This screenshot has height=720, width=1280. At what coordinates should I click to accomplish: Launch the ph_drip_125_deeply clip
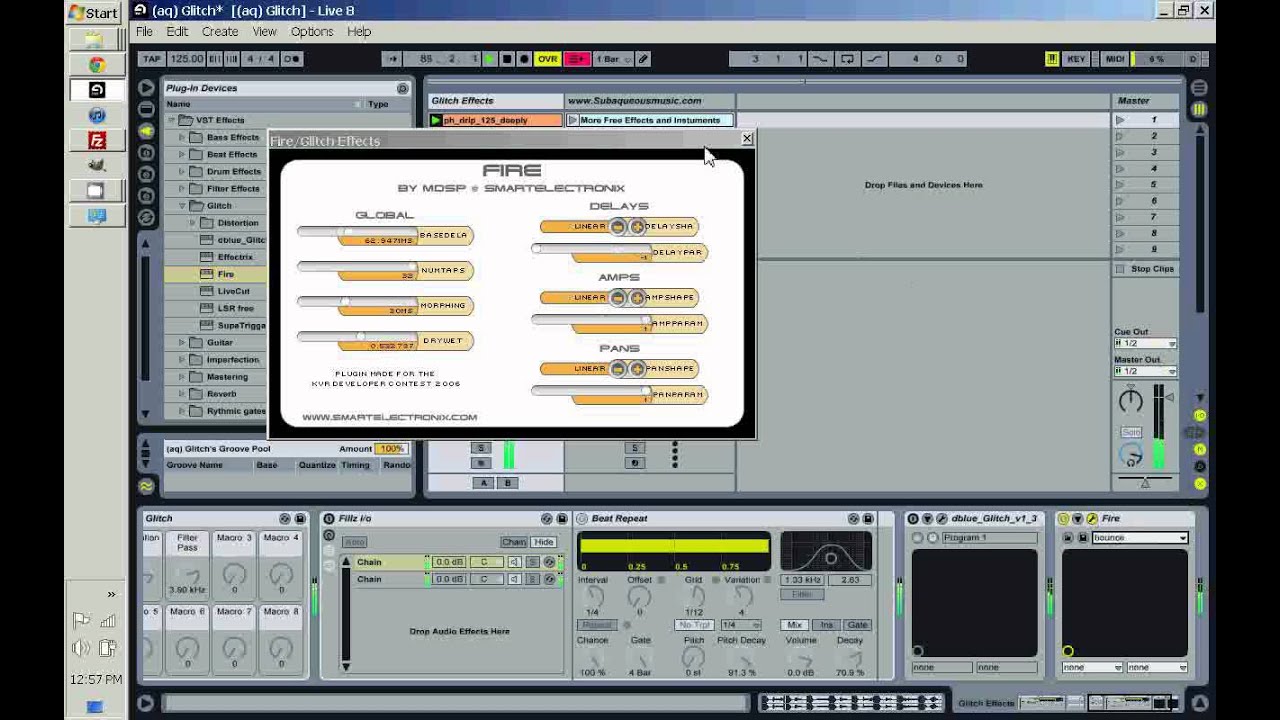(x=436, y=120)
